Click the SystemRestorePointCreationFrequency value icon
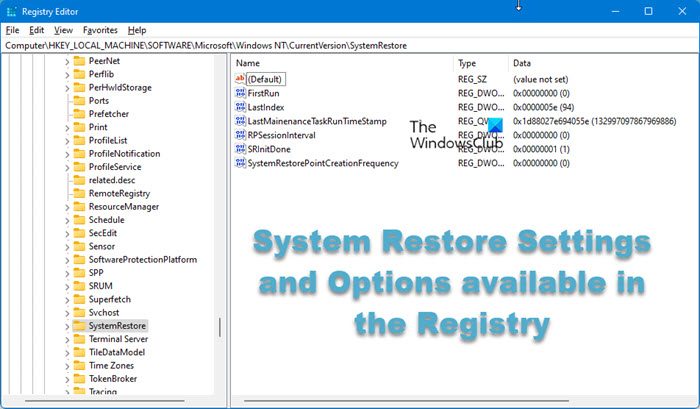Image resolution: width=700 pixels, height=409 pixels. pyautogui.click(x=240, y=163)
